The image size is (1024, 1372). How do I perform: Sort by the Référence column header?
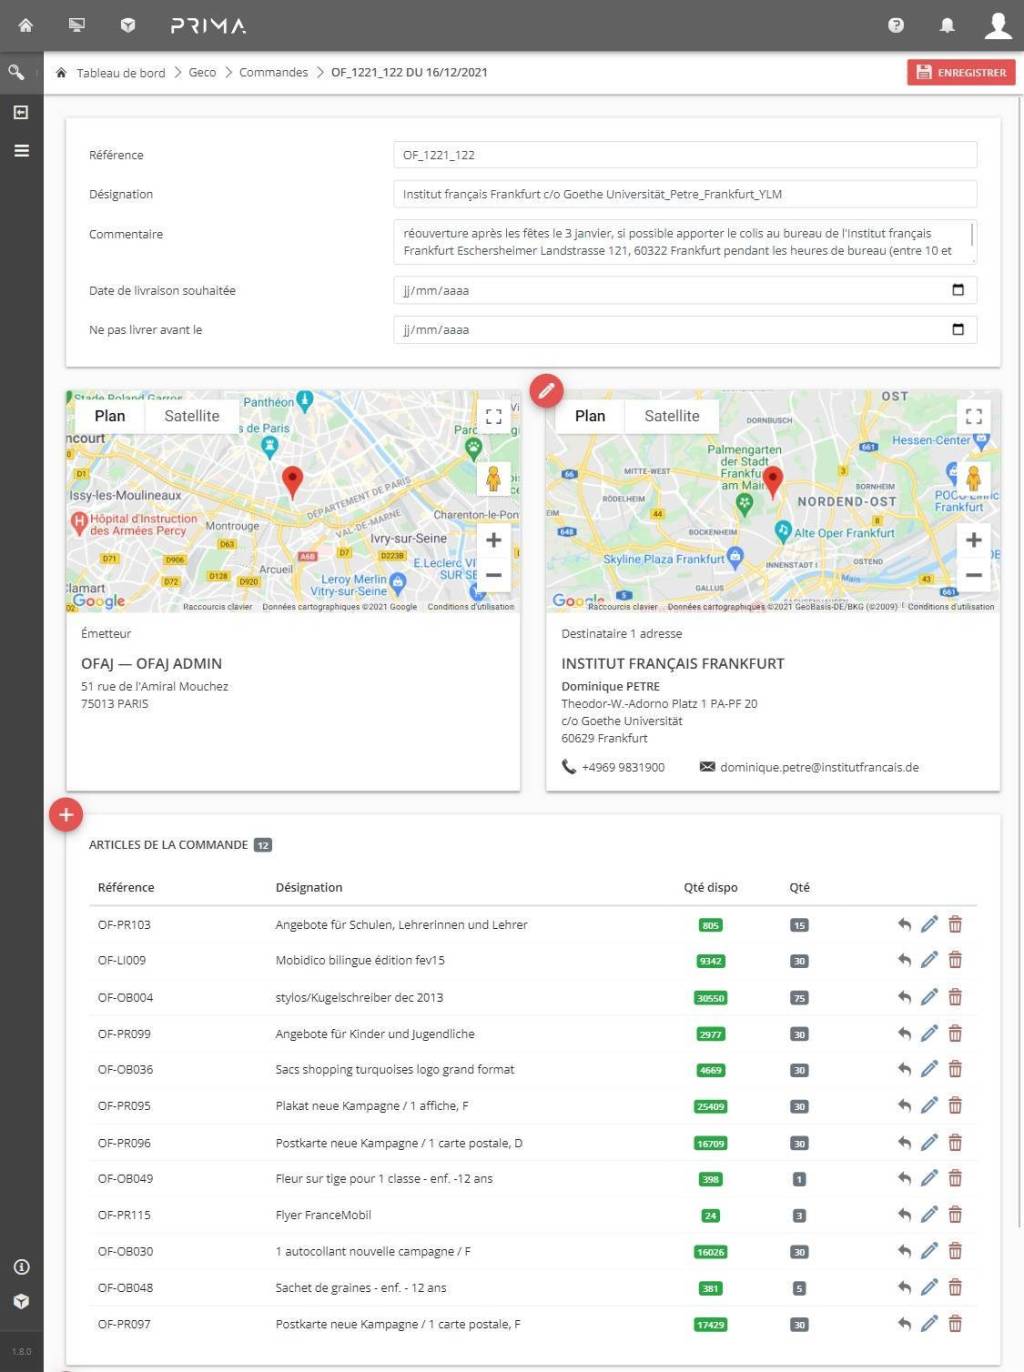pos(126,887)
